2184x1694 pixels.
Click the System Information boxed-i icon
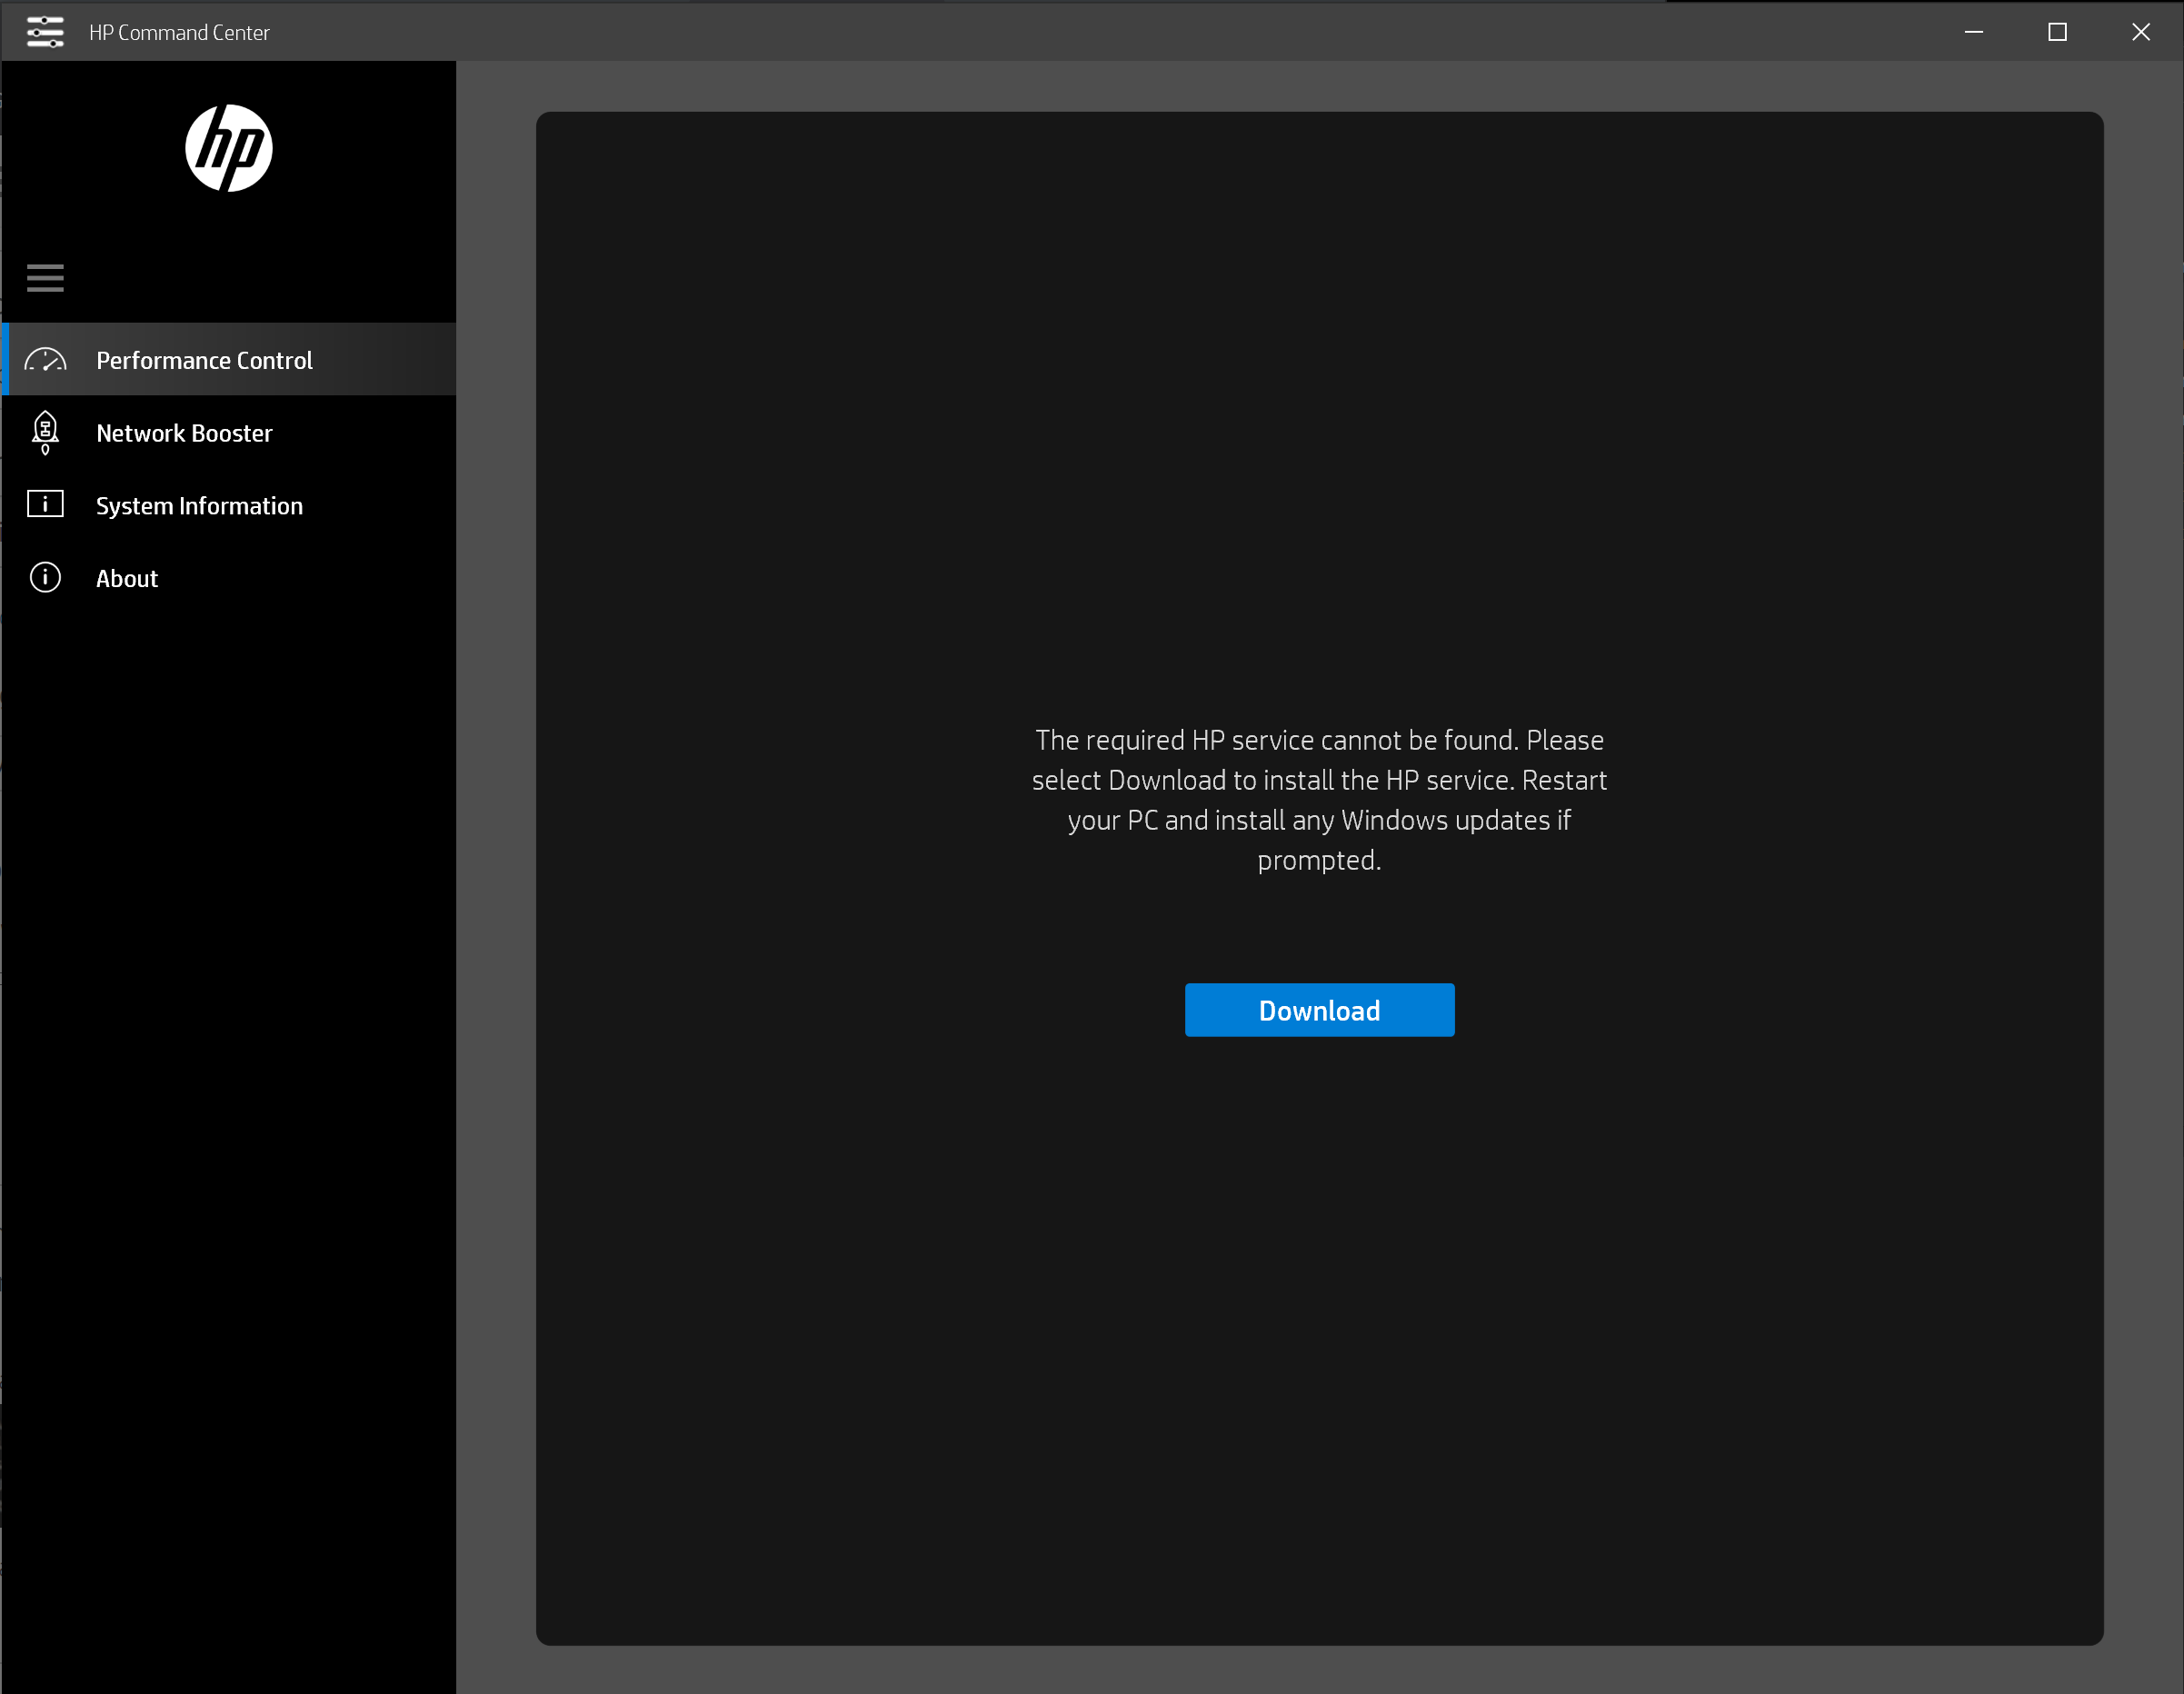45,505
